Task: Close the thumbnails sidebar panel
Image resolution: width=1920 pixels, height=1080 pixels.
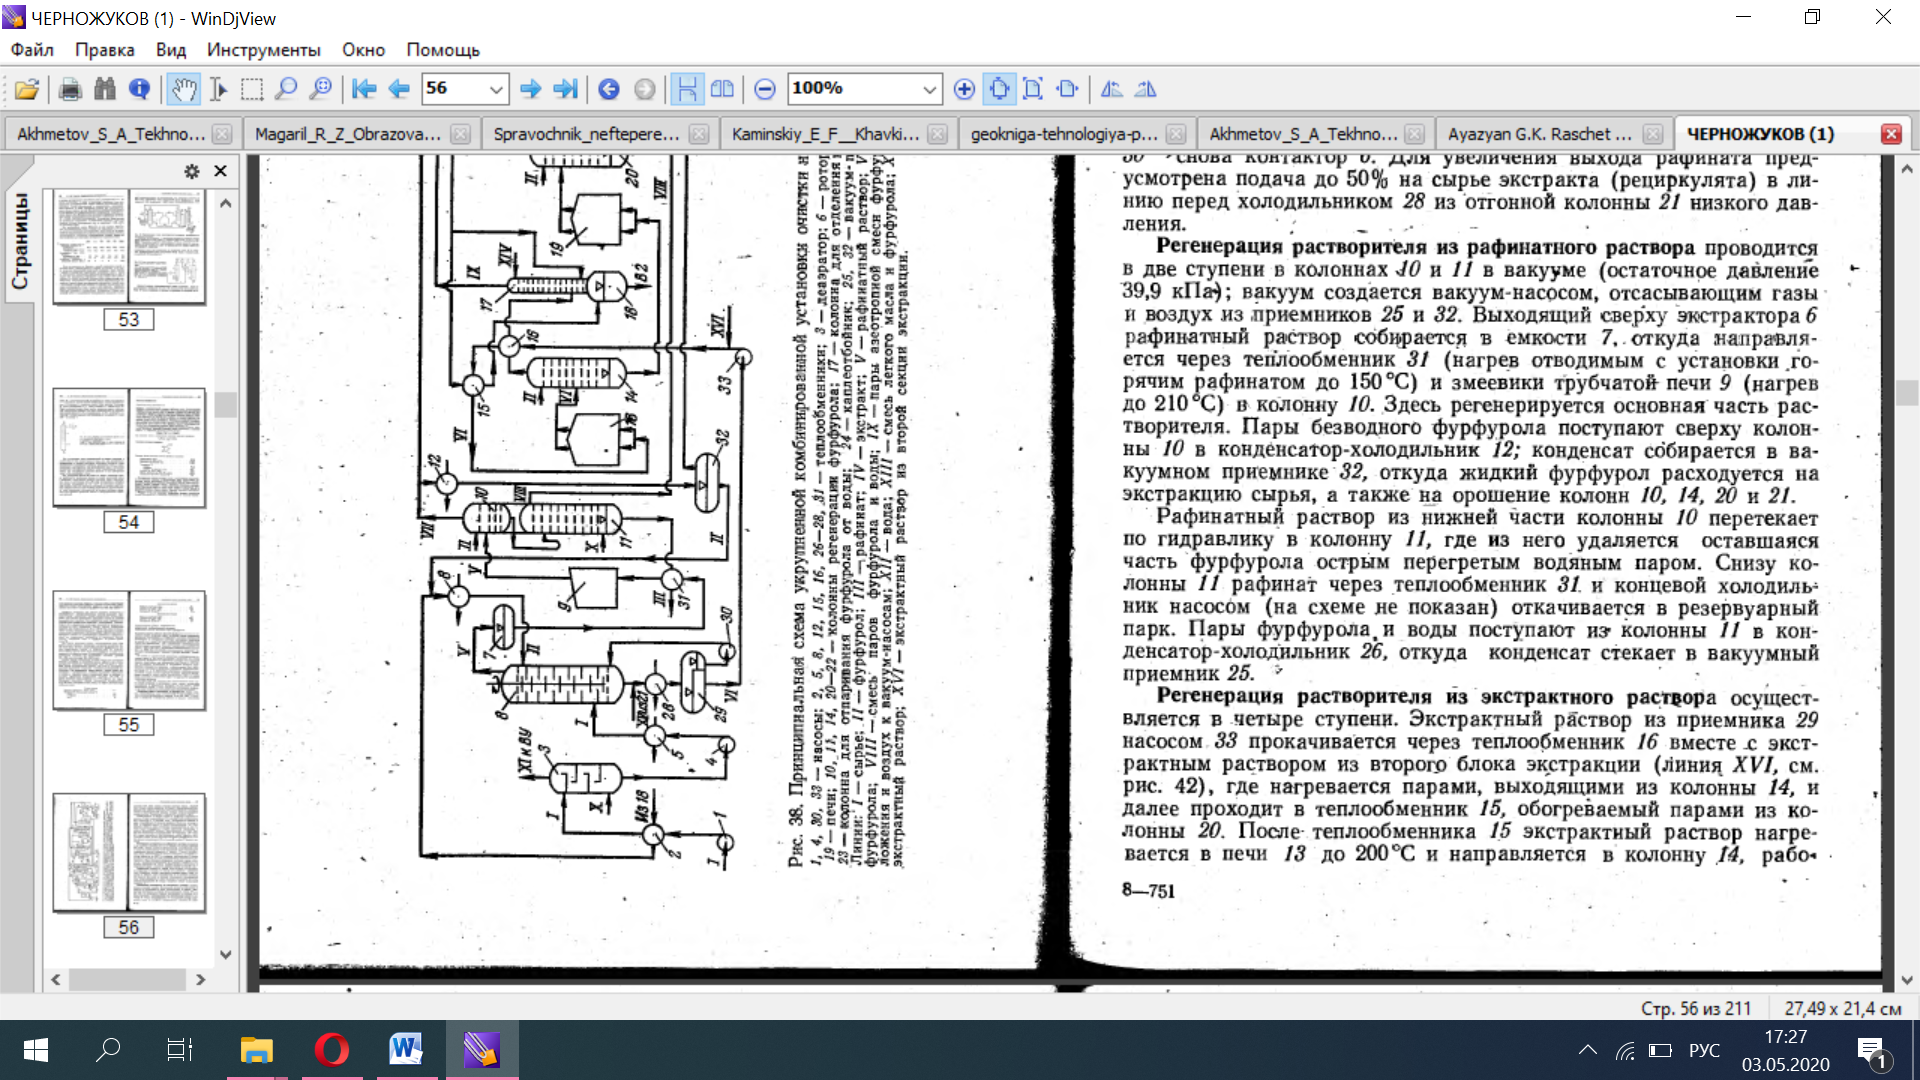Action: pos(221,171)
